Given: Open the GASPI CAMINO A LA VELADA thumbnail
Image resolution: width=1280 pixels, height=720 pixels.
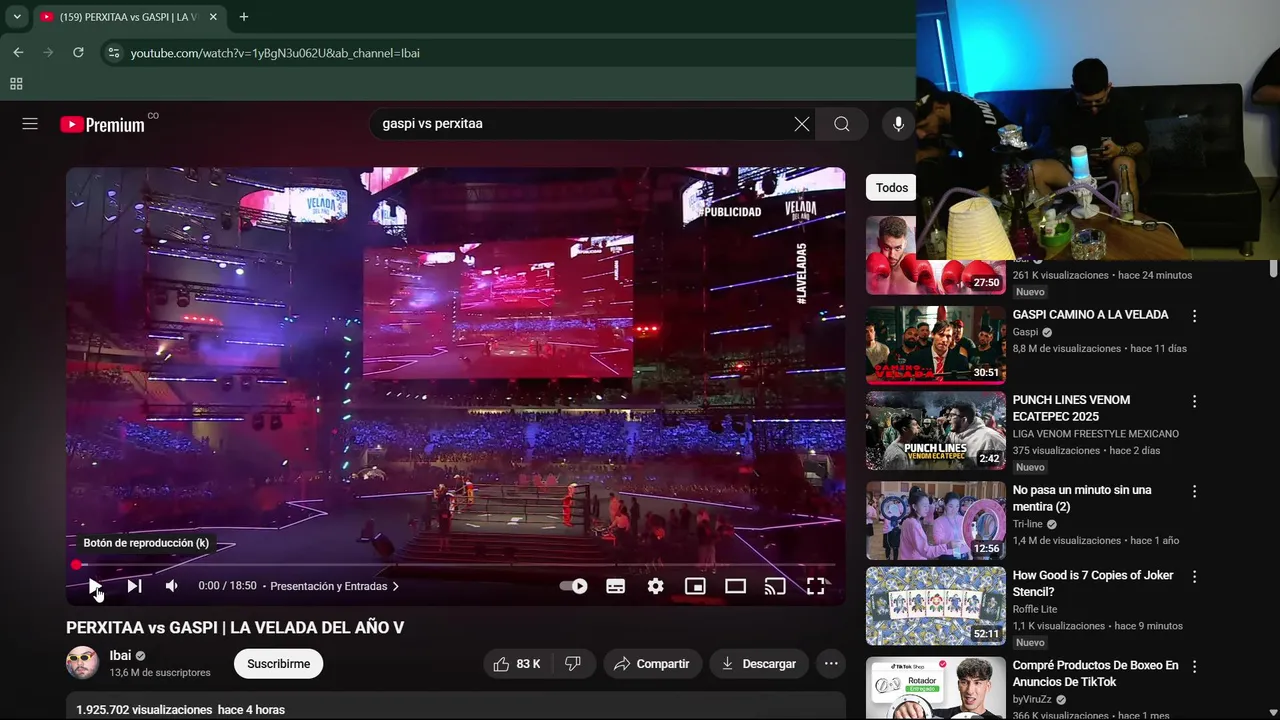Looking at the screenshot, I should [936, 345].
